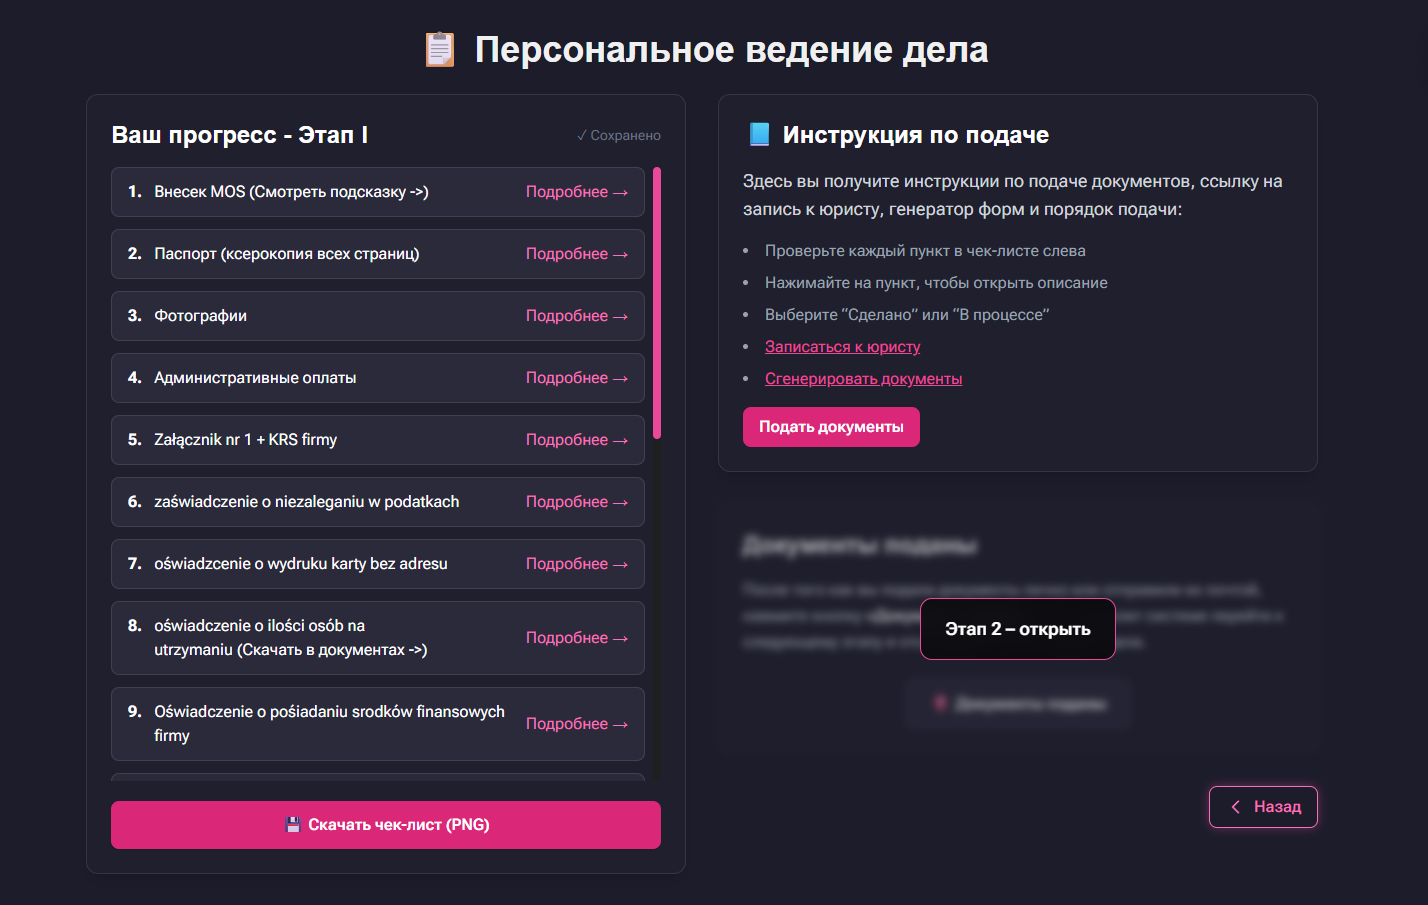The width and height of the screenshot is (1428, 905).
Task: Click the blue book icon near Инструкция
Action: (x=760, y=134)
